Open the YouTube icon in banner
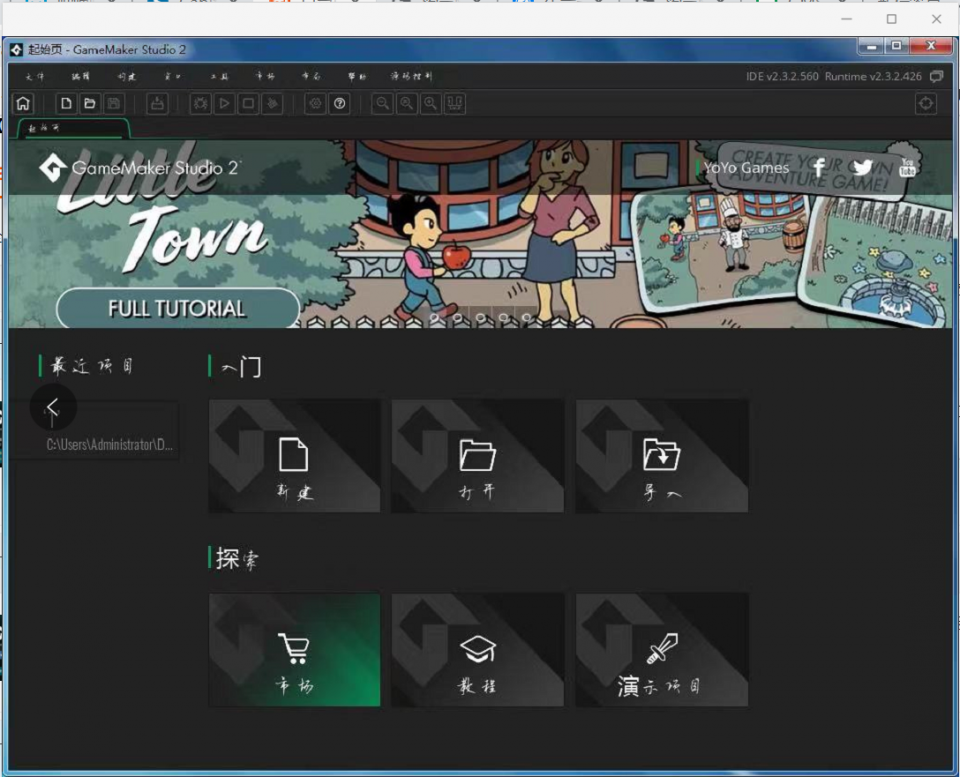Viewport: 960px width, 777px height. click(x=907, y=167)
